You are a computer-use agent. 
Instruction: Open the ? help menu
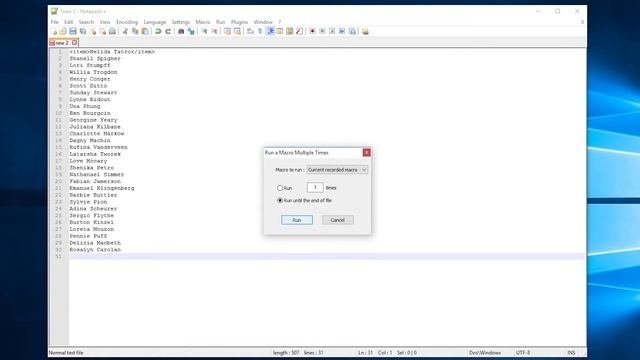(x=280, y=22)
